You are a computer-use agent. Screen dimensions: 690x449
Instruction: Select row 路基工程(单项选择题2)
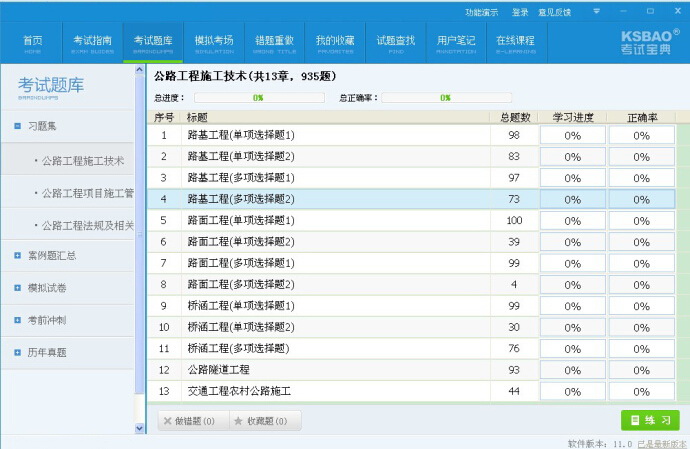(x=411, y=156)
